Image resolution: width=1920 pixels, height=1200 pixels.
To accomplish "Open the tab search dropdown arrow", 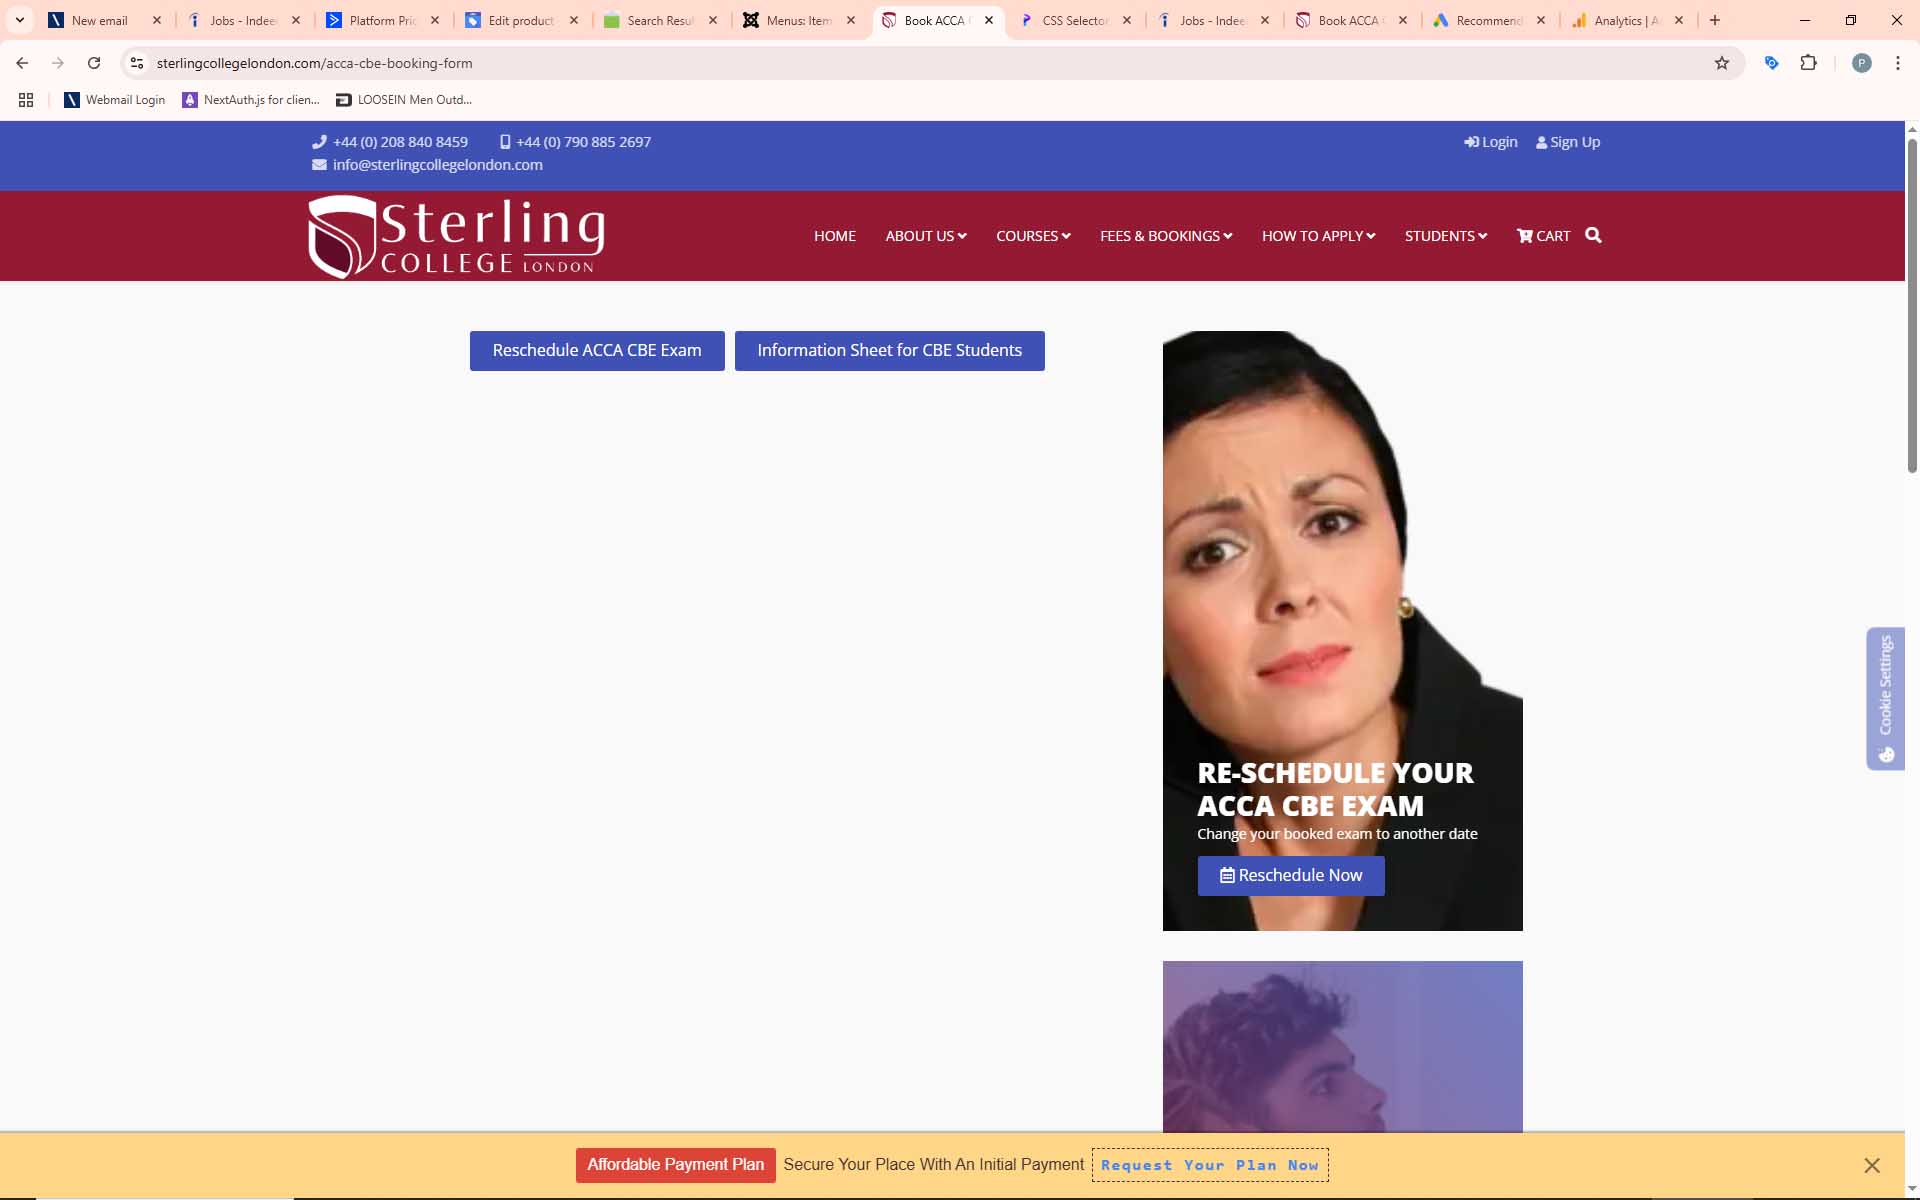I will (x=19, y=20).
